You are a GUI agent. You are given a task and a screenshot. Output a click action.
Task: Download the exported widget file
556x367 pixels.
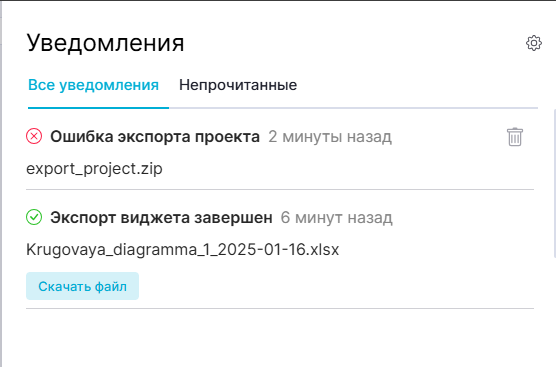coord(82,286)
